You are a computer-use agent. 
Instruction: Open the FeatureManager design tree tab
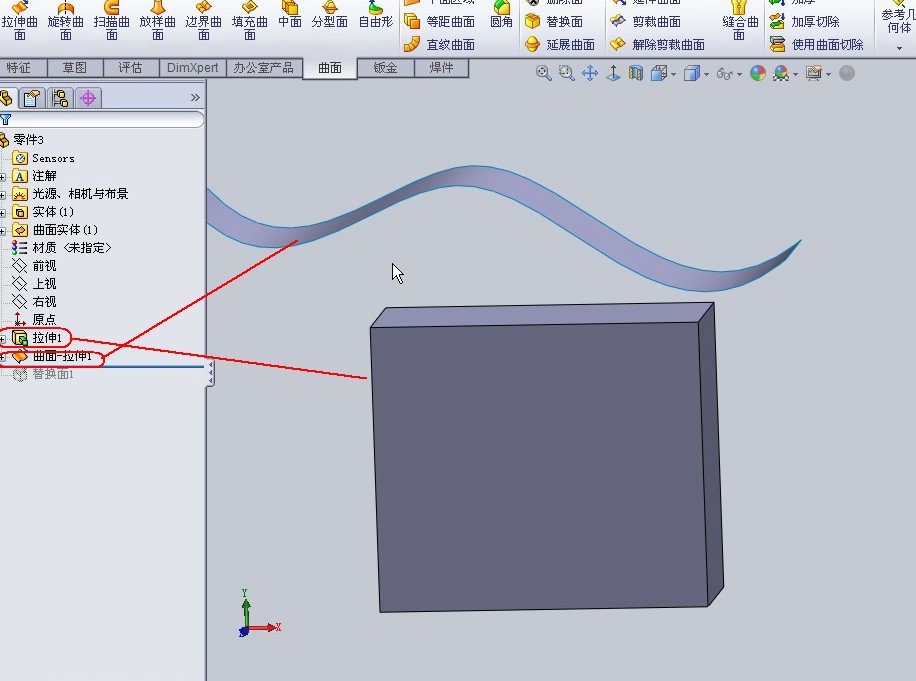point(7,98)
